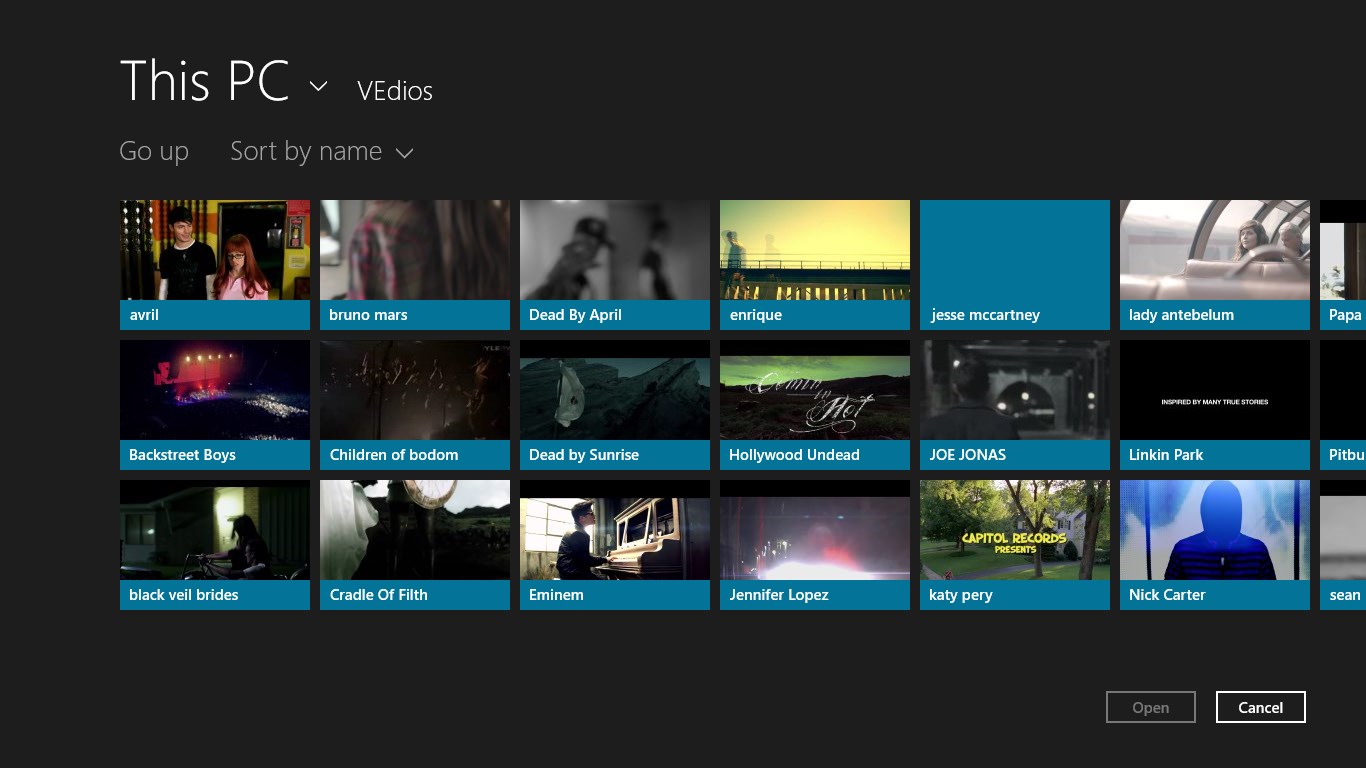The image size is (1366, 768).
Task: Pick the Cradle Of Filth thumbnail
Action: 415,545
